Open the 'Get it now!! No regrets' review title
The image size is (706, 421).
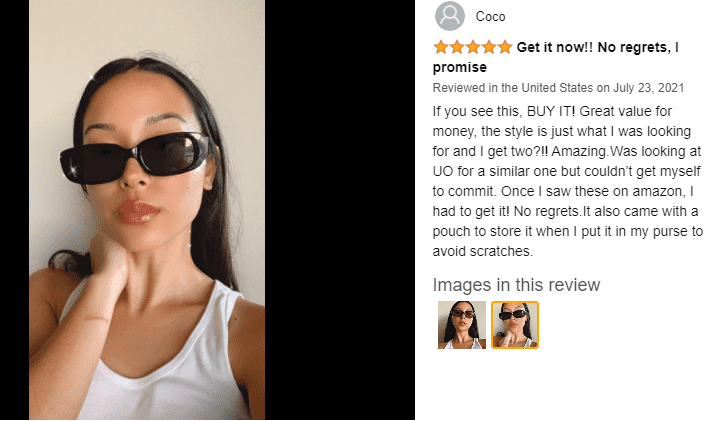click(x=556, y=57)
